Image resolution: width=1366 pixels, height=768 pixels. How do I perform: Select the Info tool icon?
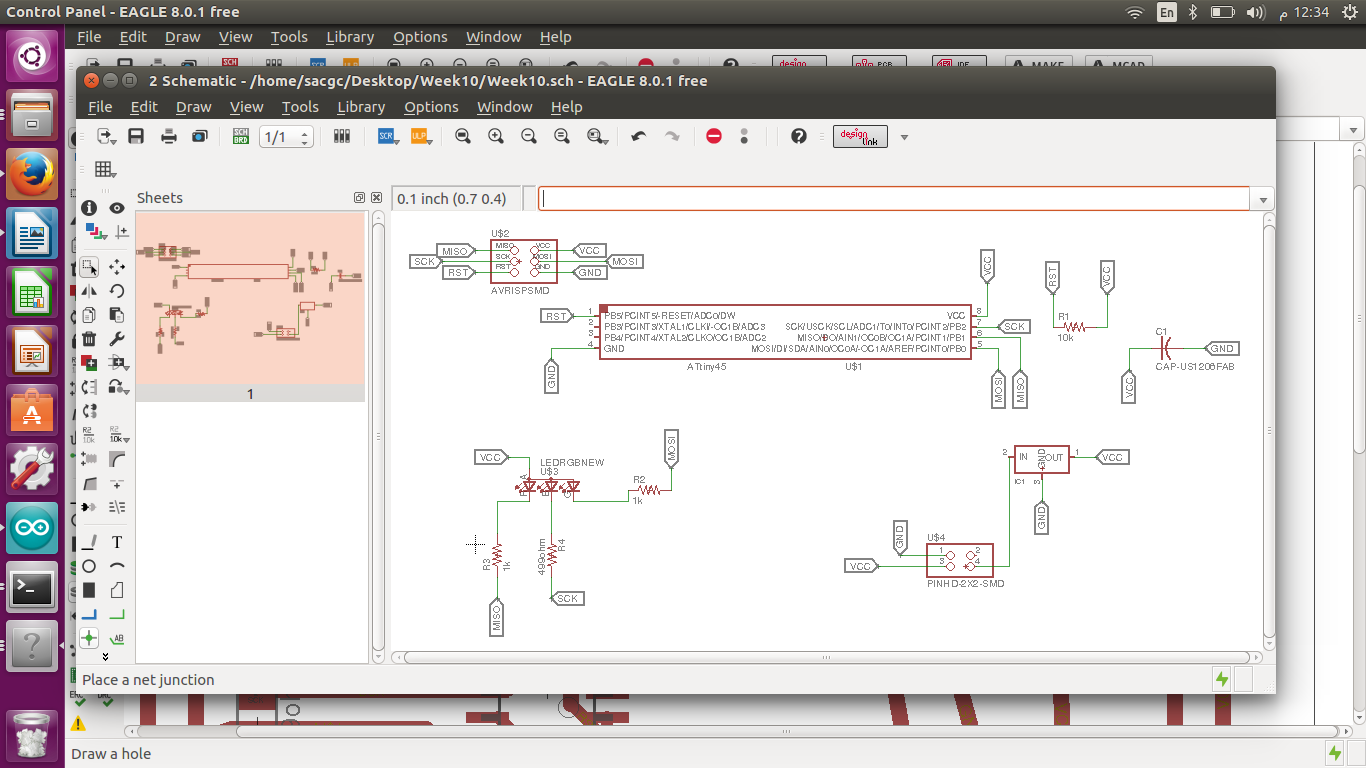[x=89, y=208]
